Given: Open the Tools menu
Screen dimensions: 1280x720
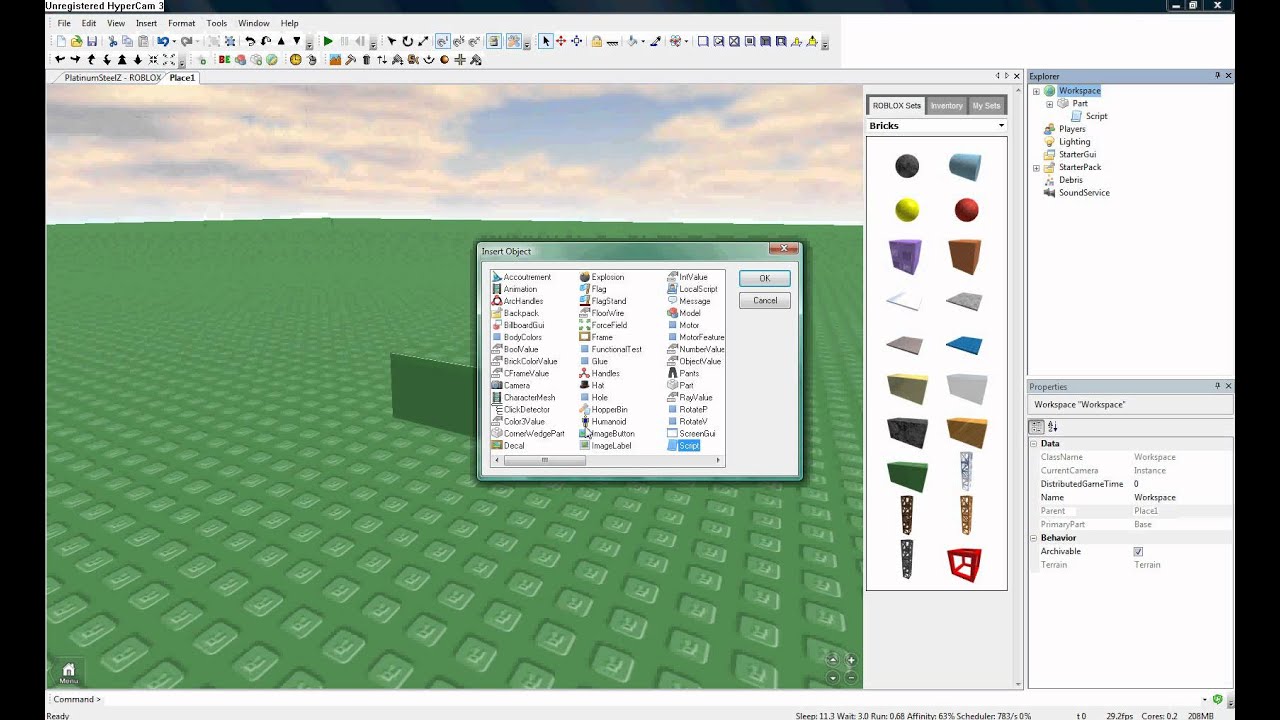Looking at the screenshot, I should (217, 23).
